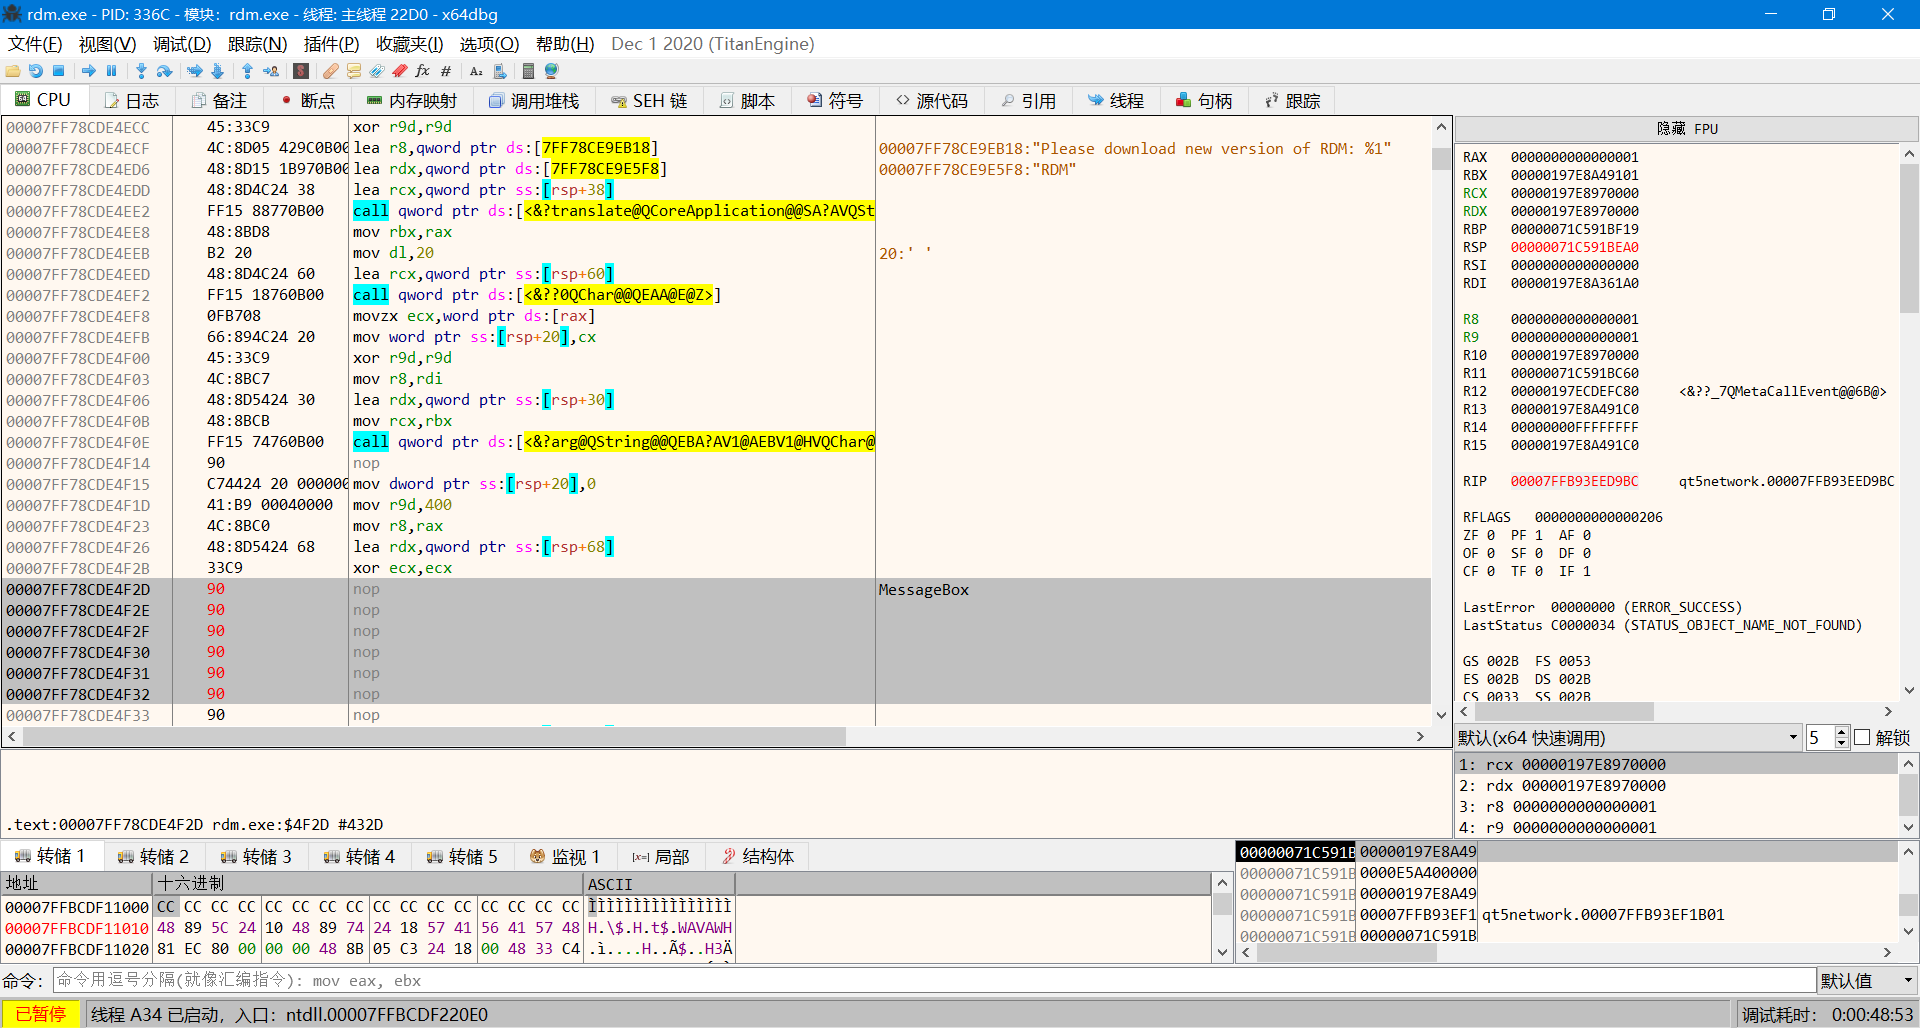
Task: Switch to the 断点 breakpoints tab
Action: (x=308, y=101)
